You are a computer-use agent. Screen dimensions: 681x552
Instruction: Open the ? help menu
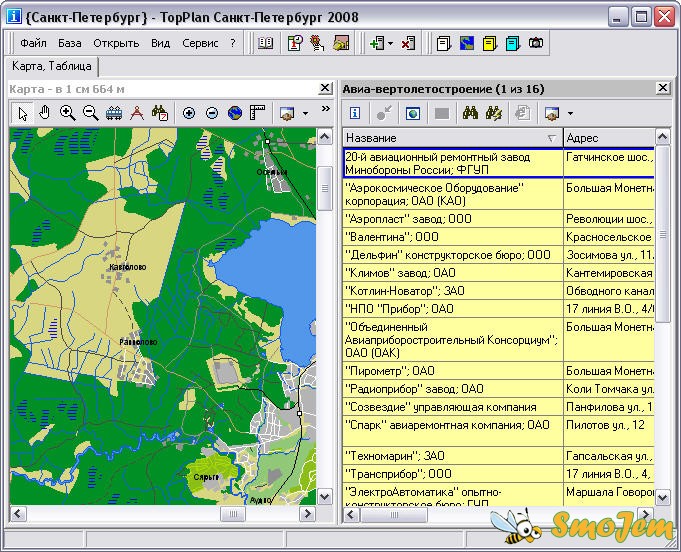click(x=233, y=43)
